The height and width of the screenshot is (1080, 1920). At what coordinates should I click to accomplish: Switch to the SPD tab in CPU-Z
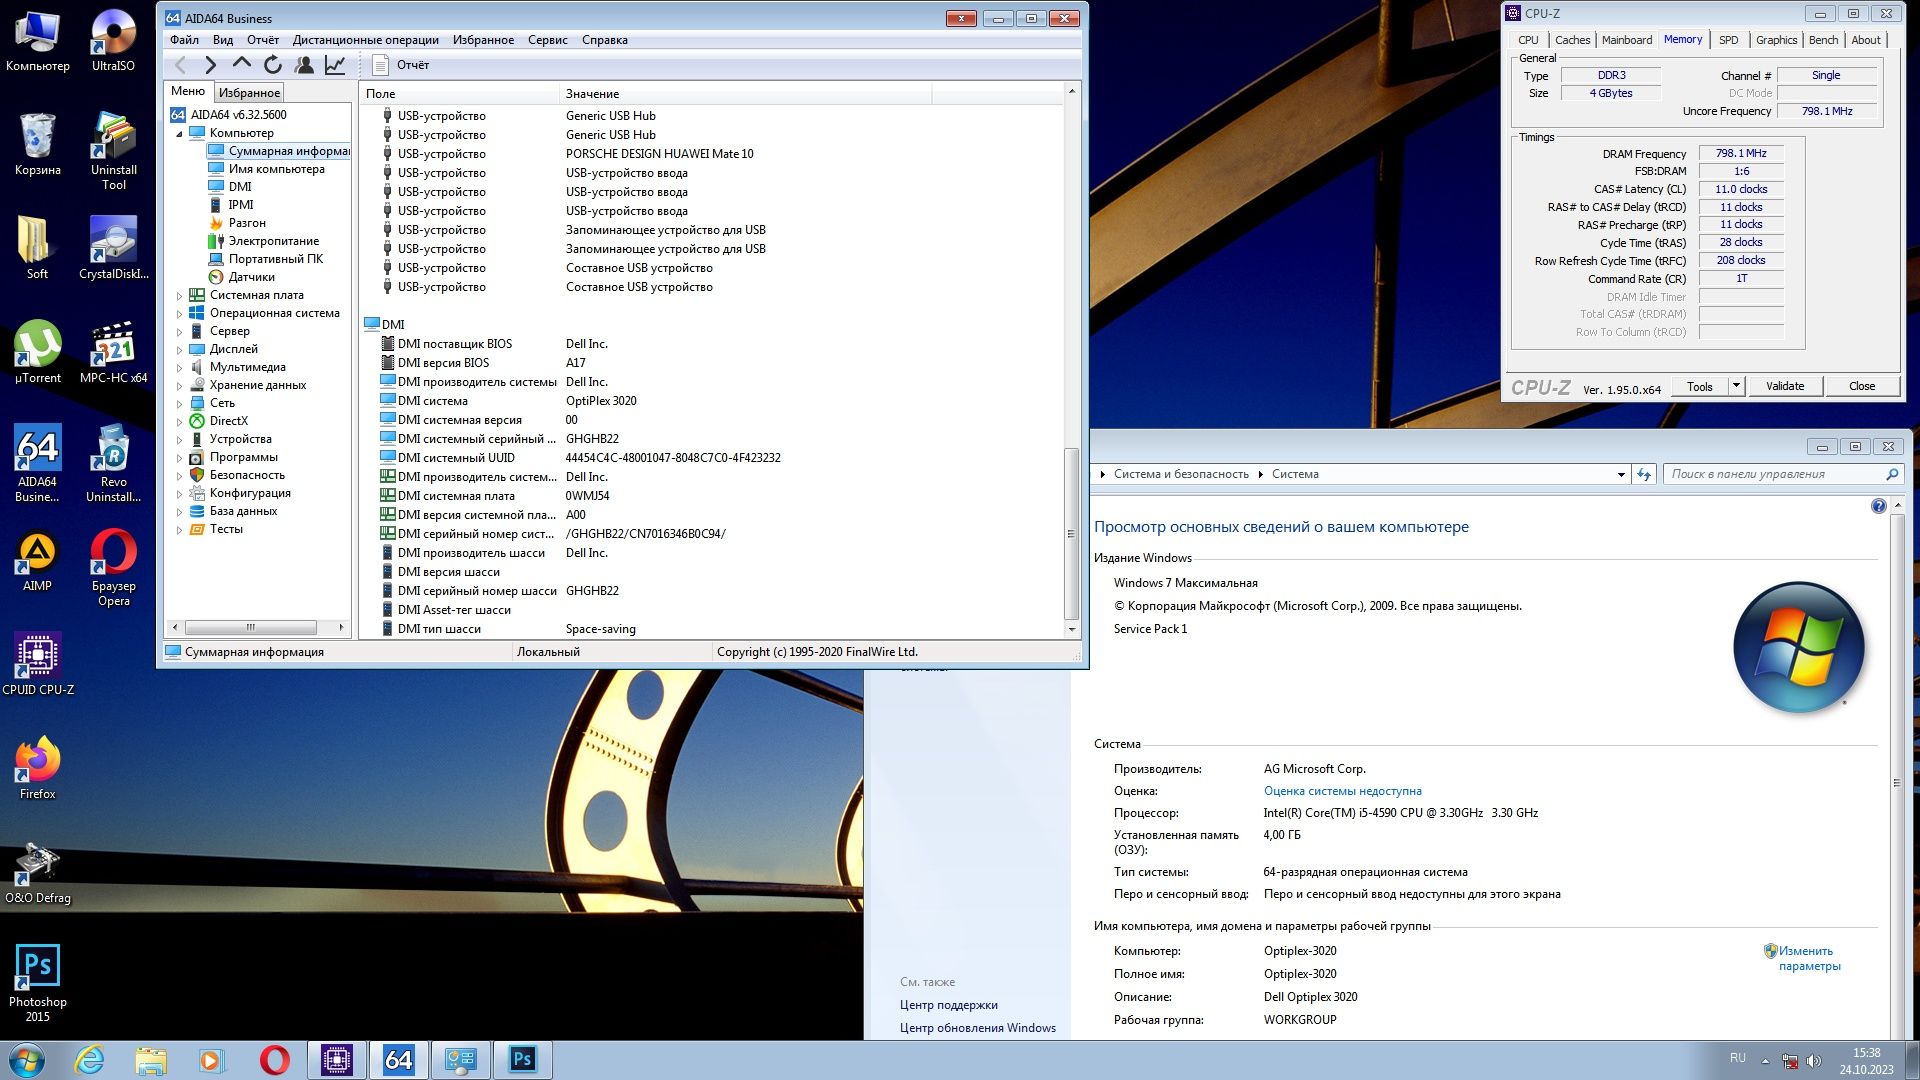[1728, 40]
